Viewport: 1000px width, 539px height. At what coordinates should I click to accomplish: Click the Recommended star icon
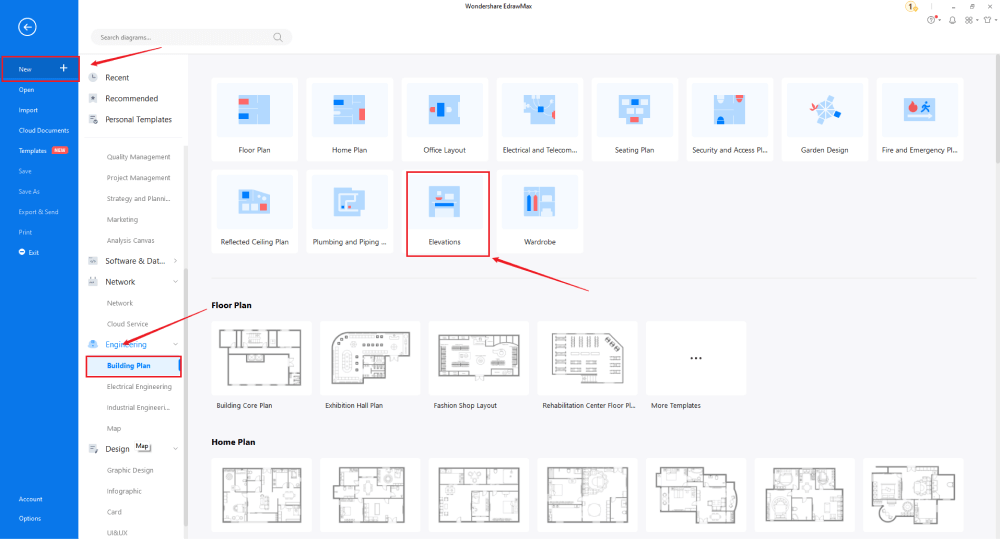point(93,98)
